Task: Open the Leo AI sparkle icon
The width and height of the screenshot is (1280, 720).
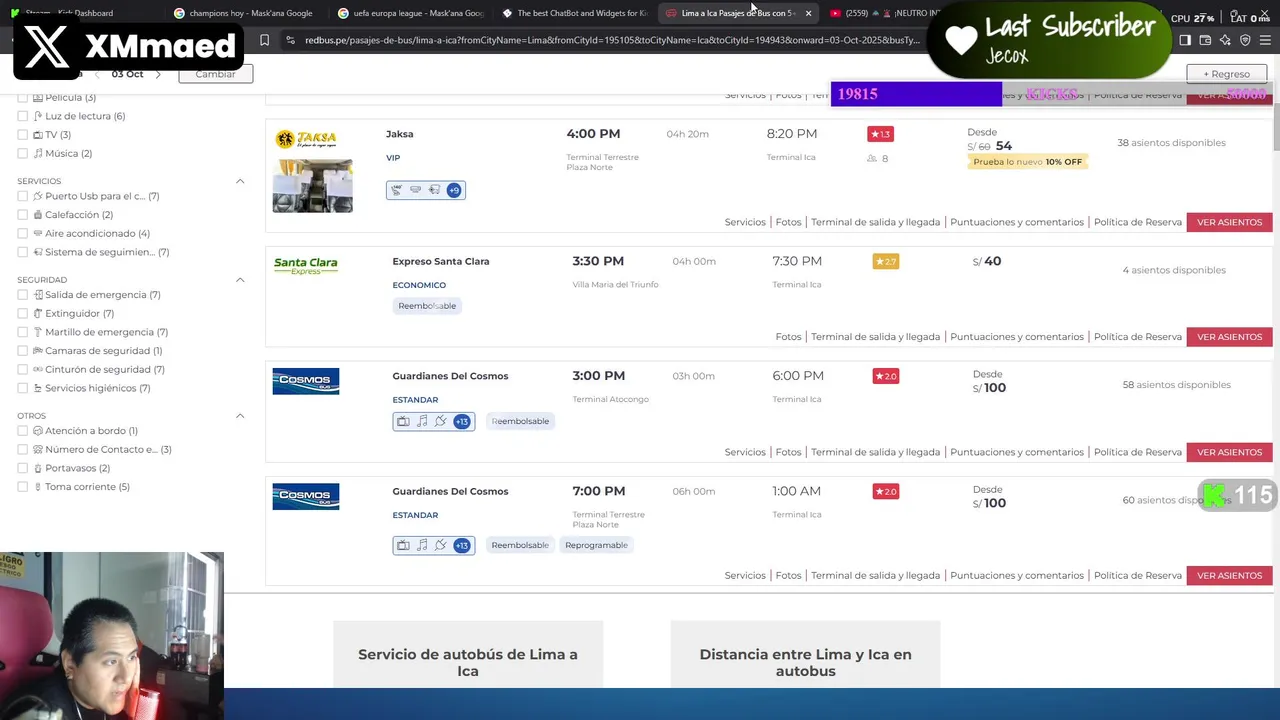Action: pos(1225,40)
